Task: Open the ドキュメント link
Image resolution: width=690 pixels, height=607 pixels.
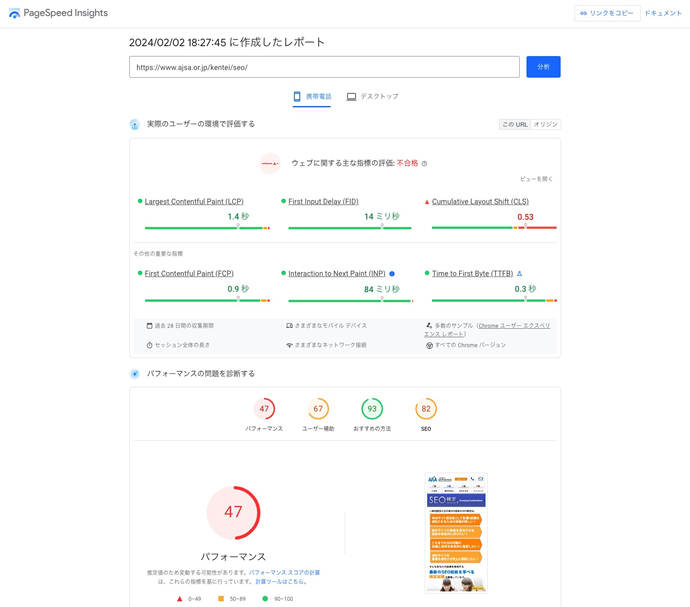Action: point(663,13)
